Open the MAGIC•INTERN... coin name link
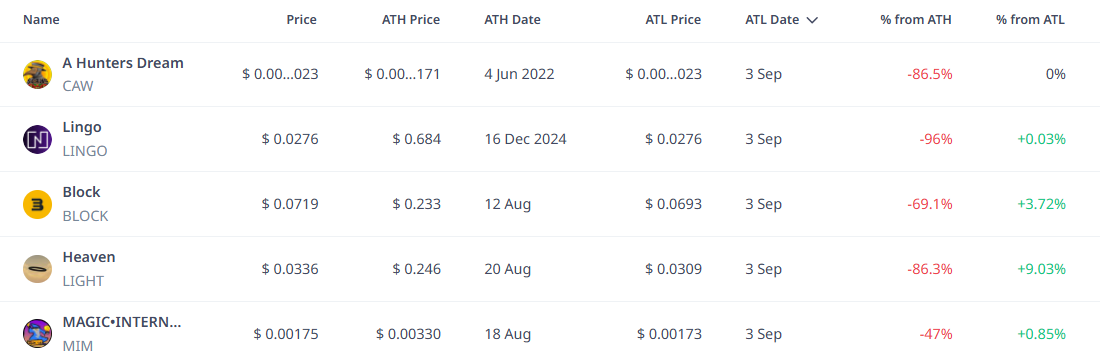Screen dimensions: 1100x364 click(x=122, y=323)
